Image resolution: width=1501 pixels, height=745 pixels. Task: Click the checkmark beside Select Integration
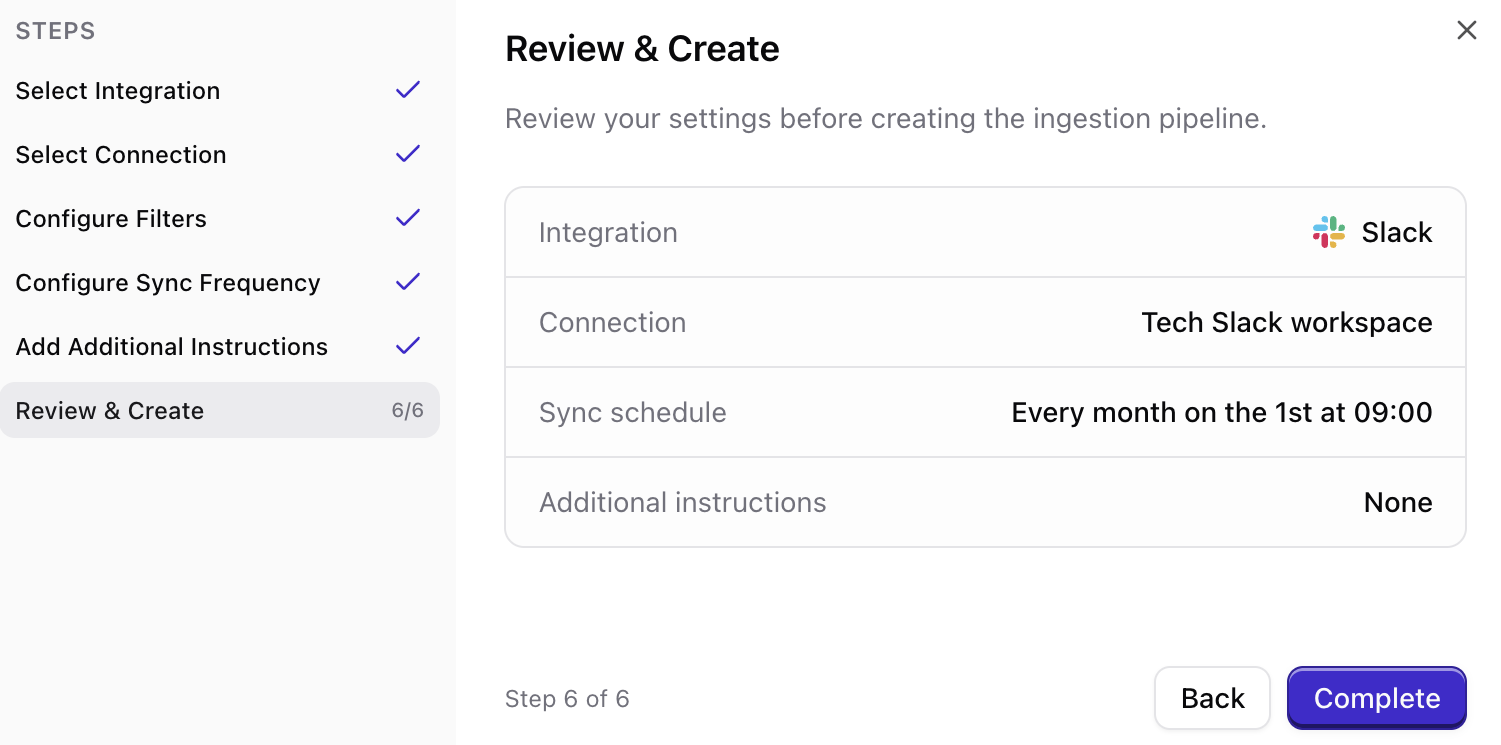(x=407, y=90)
